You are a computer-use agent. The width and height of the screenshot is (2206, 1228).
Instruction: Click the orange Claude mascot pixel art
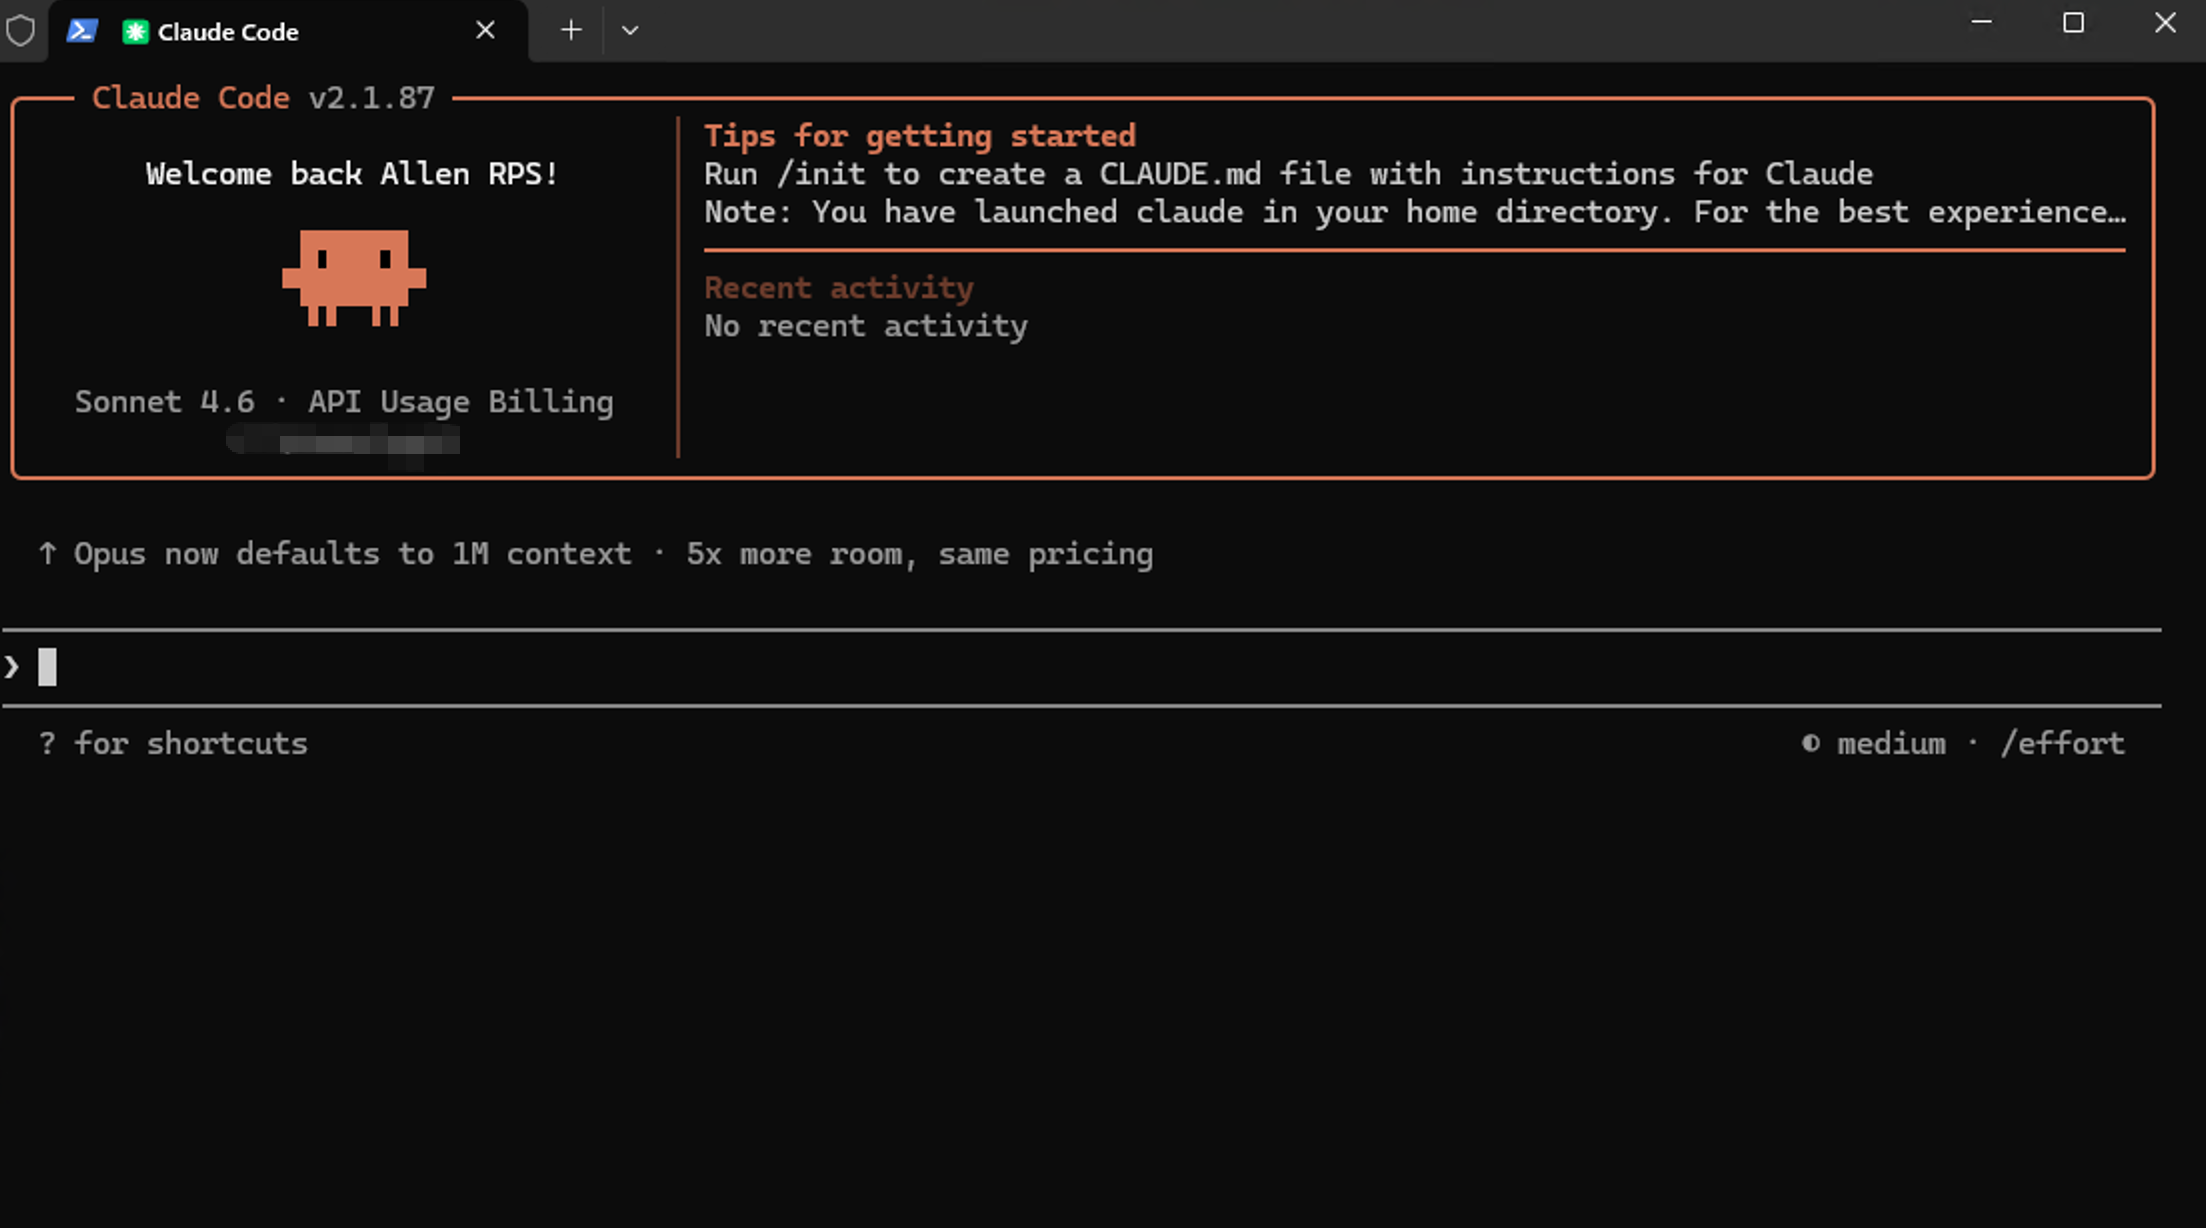(354, 277)
